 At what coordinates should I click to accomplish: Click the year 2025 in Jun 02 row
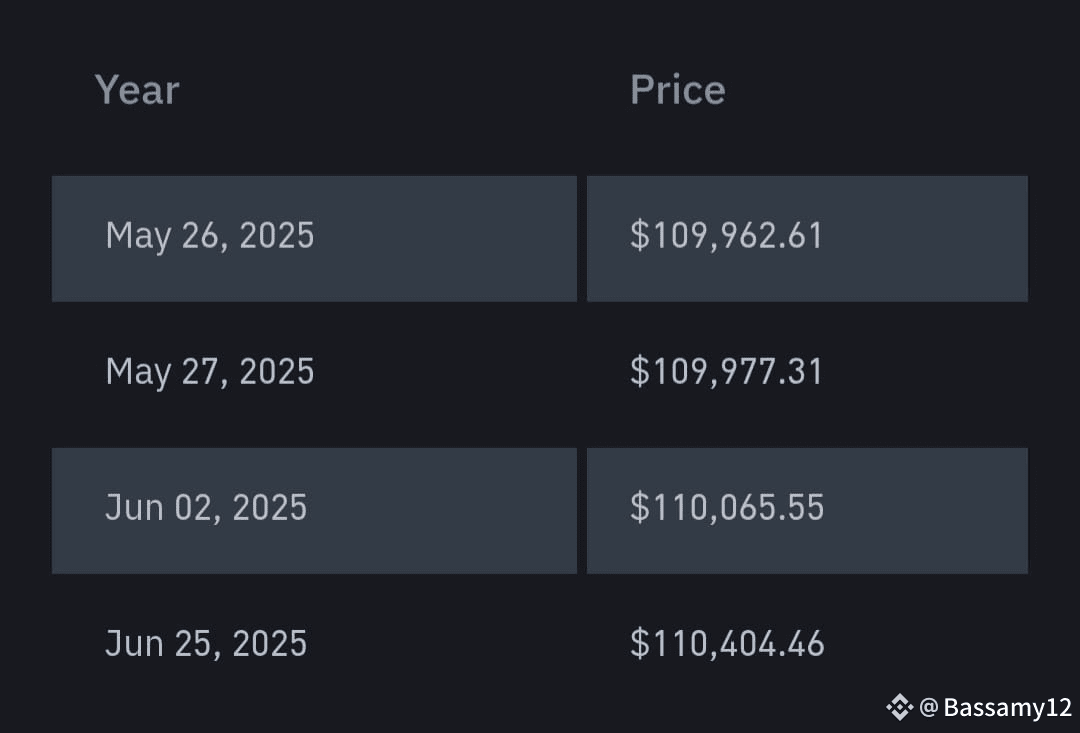(270, 508)
